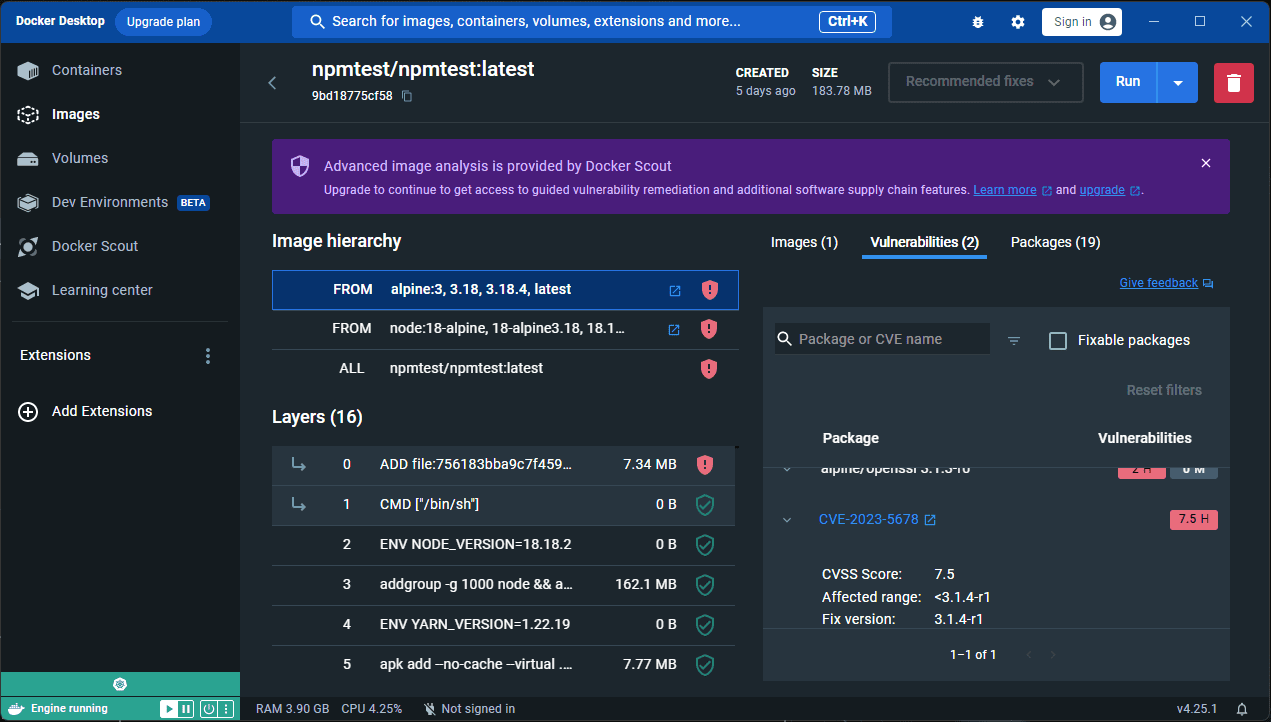Switch to the Packages (19) tab
The height and width of the screenshot is (722, 1271).
(x=1055, y=242)
